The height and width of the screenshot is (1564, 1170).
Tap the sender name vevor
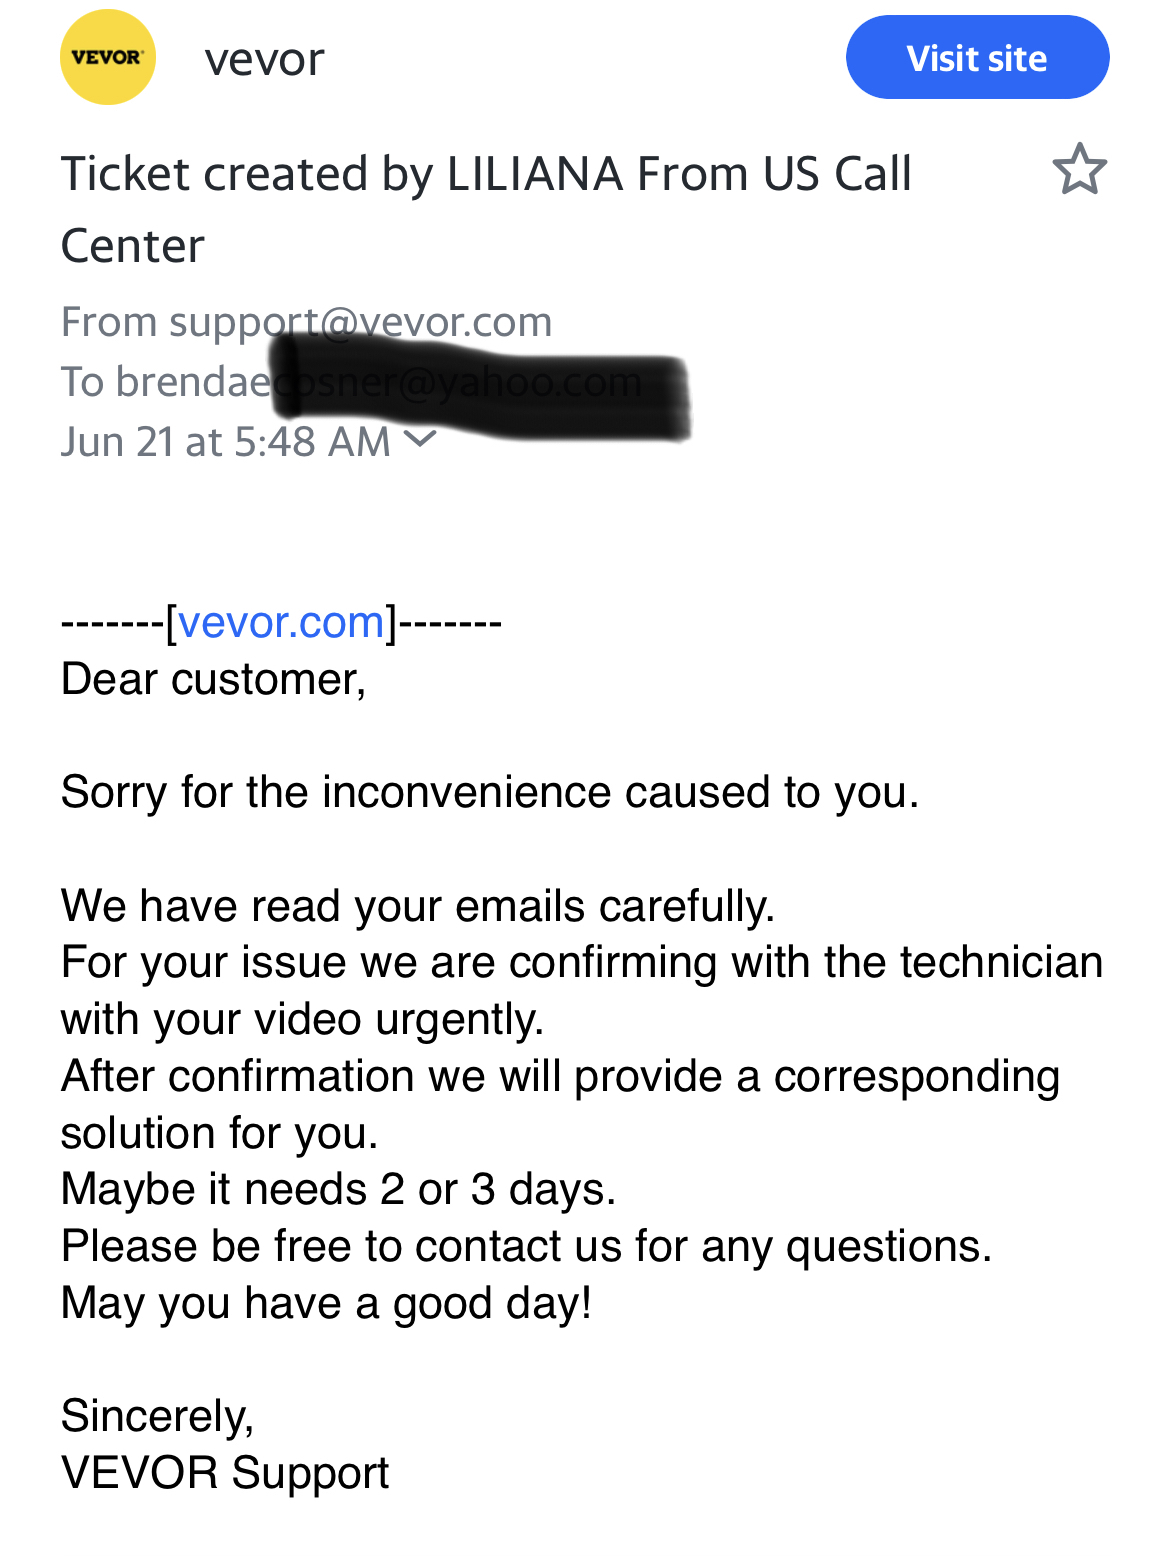264,59
